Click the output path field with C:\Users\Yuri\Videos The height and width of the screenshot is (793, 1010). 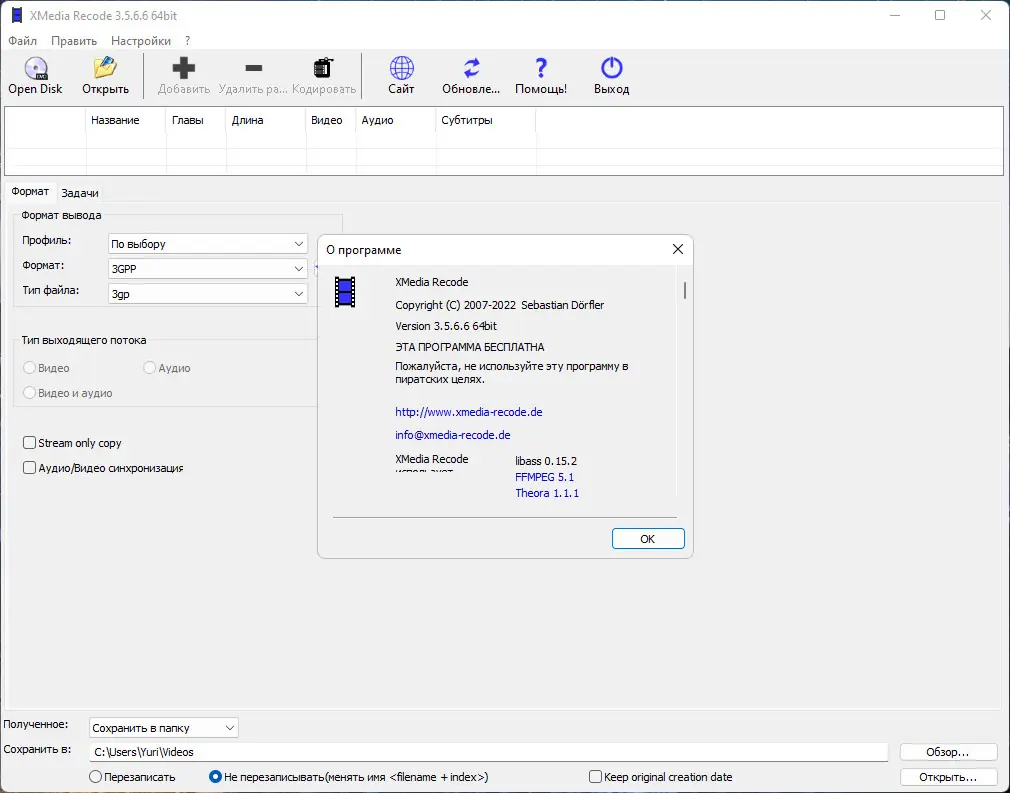point(490,751)
